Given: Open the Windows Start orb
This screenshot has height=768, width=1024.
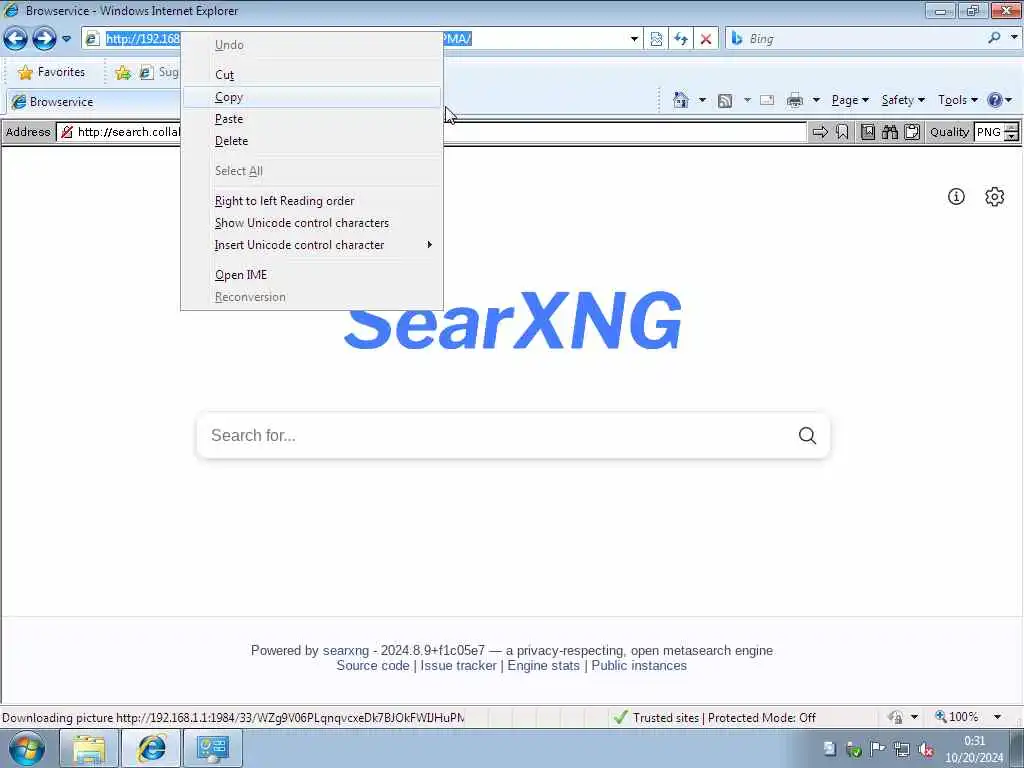Looking at the screenshot, I should coord(27,749).
